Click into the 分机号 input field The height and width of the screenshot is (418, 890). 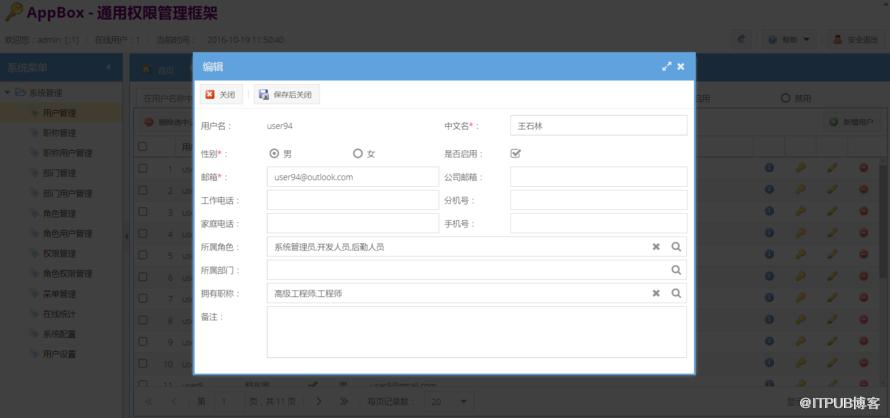coord(598,200)
